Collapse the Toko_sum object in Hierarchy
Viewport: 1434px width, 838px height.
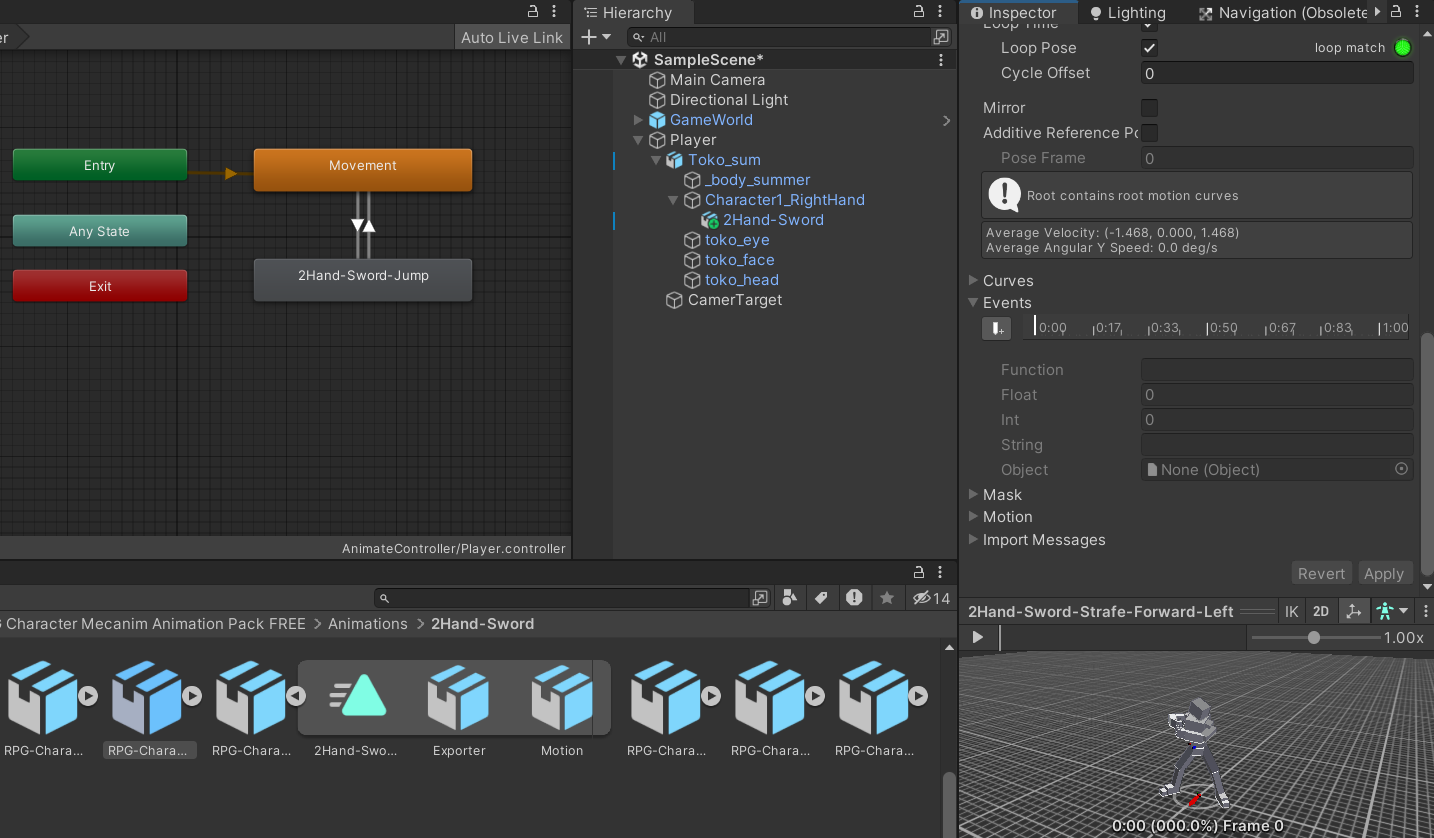pyautogui.click(x=656, y=160)
